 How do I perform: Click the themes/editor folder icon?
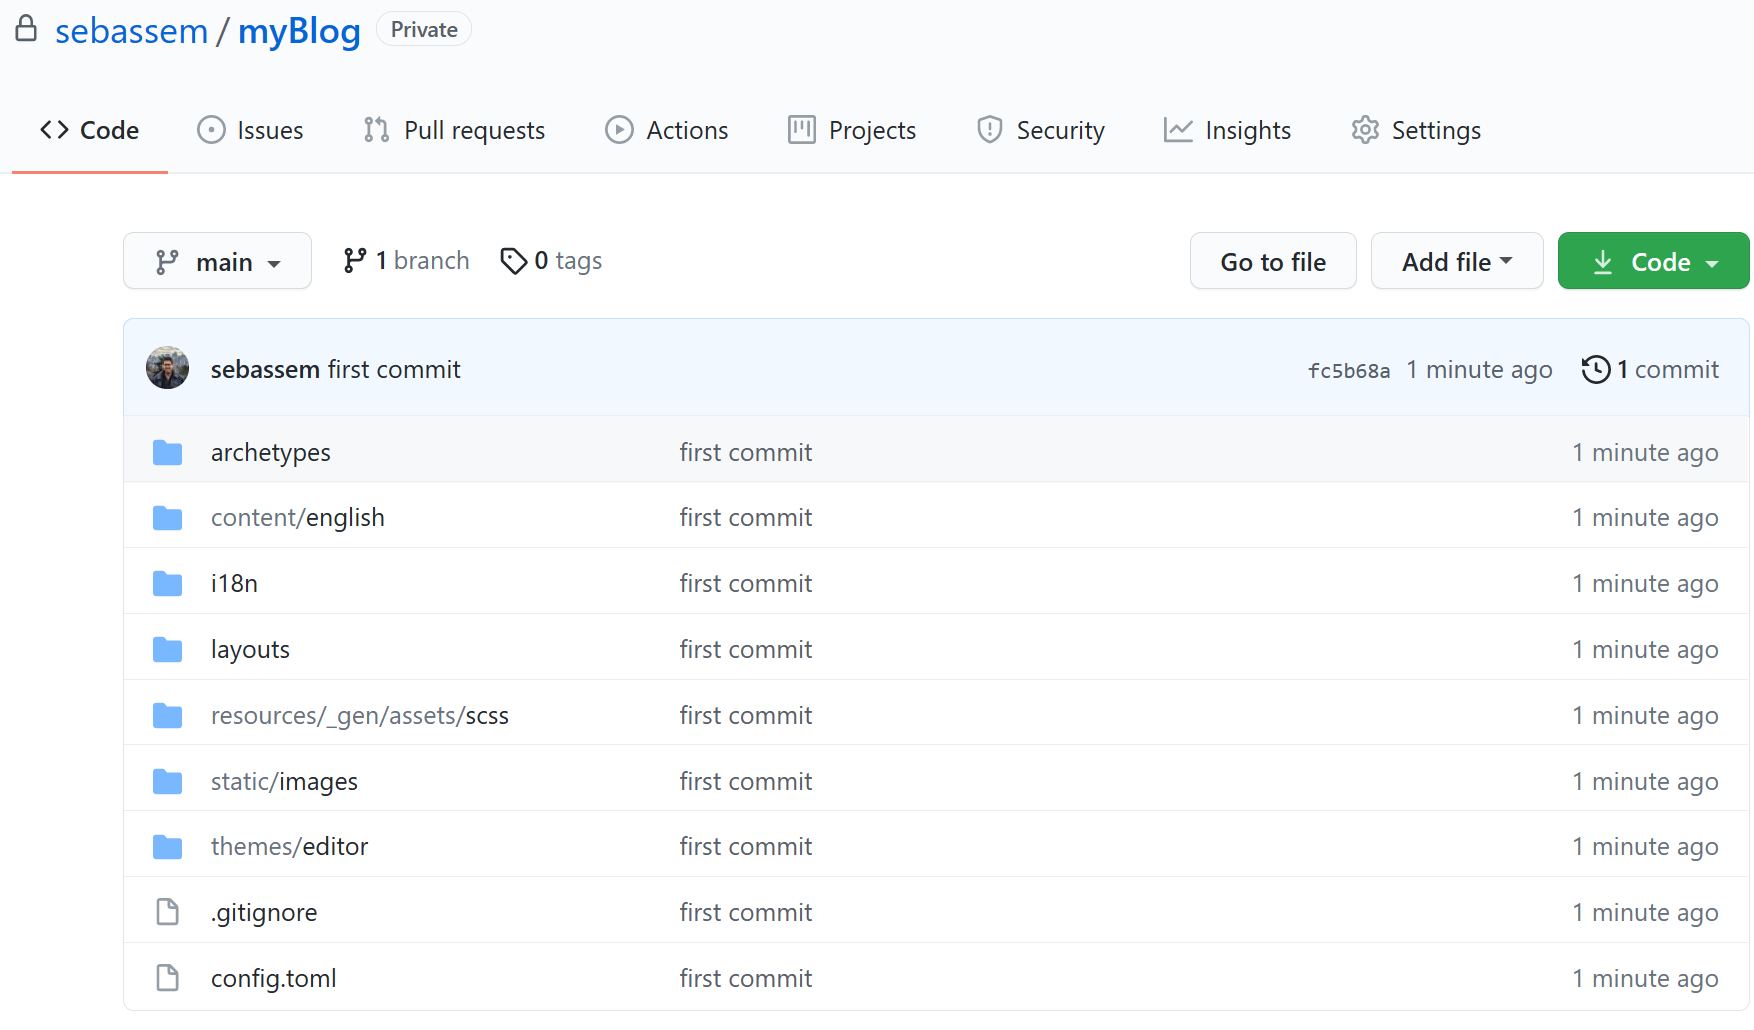(167, 847)
